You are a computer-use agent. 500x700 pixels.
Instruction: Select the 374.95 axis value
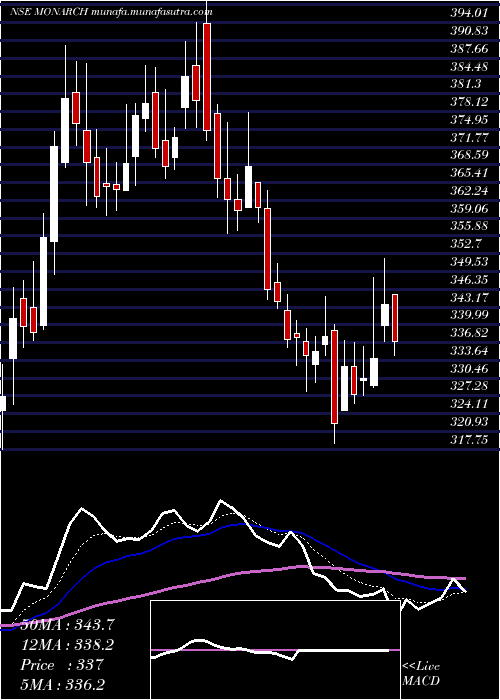point(468,120)
